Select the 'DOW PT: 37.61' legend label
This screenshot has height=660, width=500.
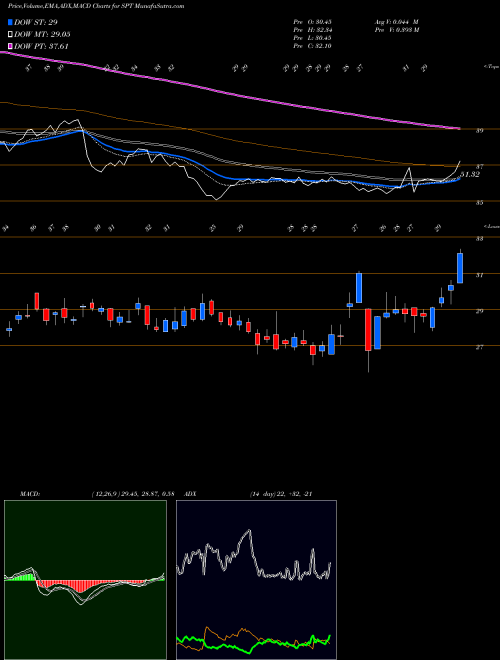(x=41, y=46)
